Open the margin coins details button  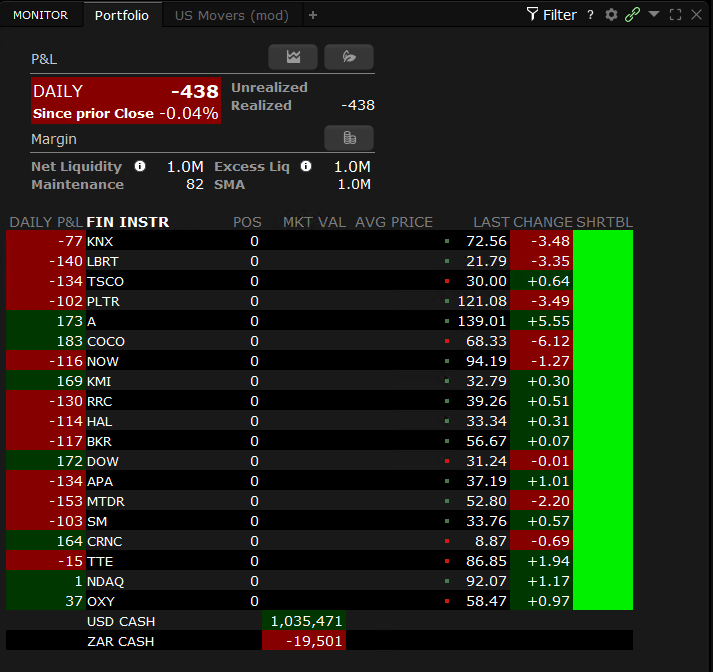tap(349, 138)
